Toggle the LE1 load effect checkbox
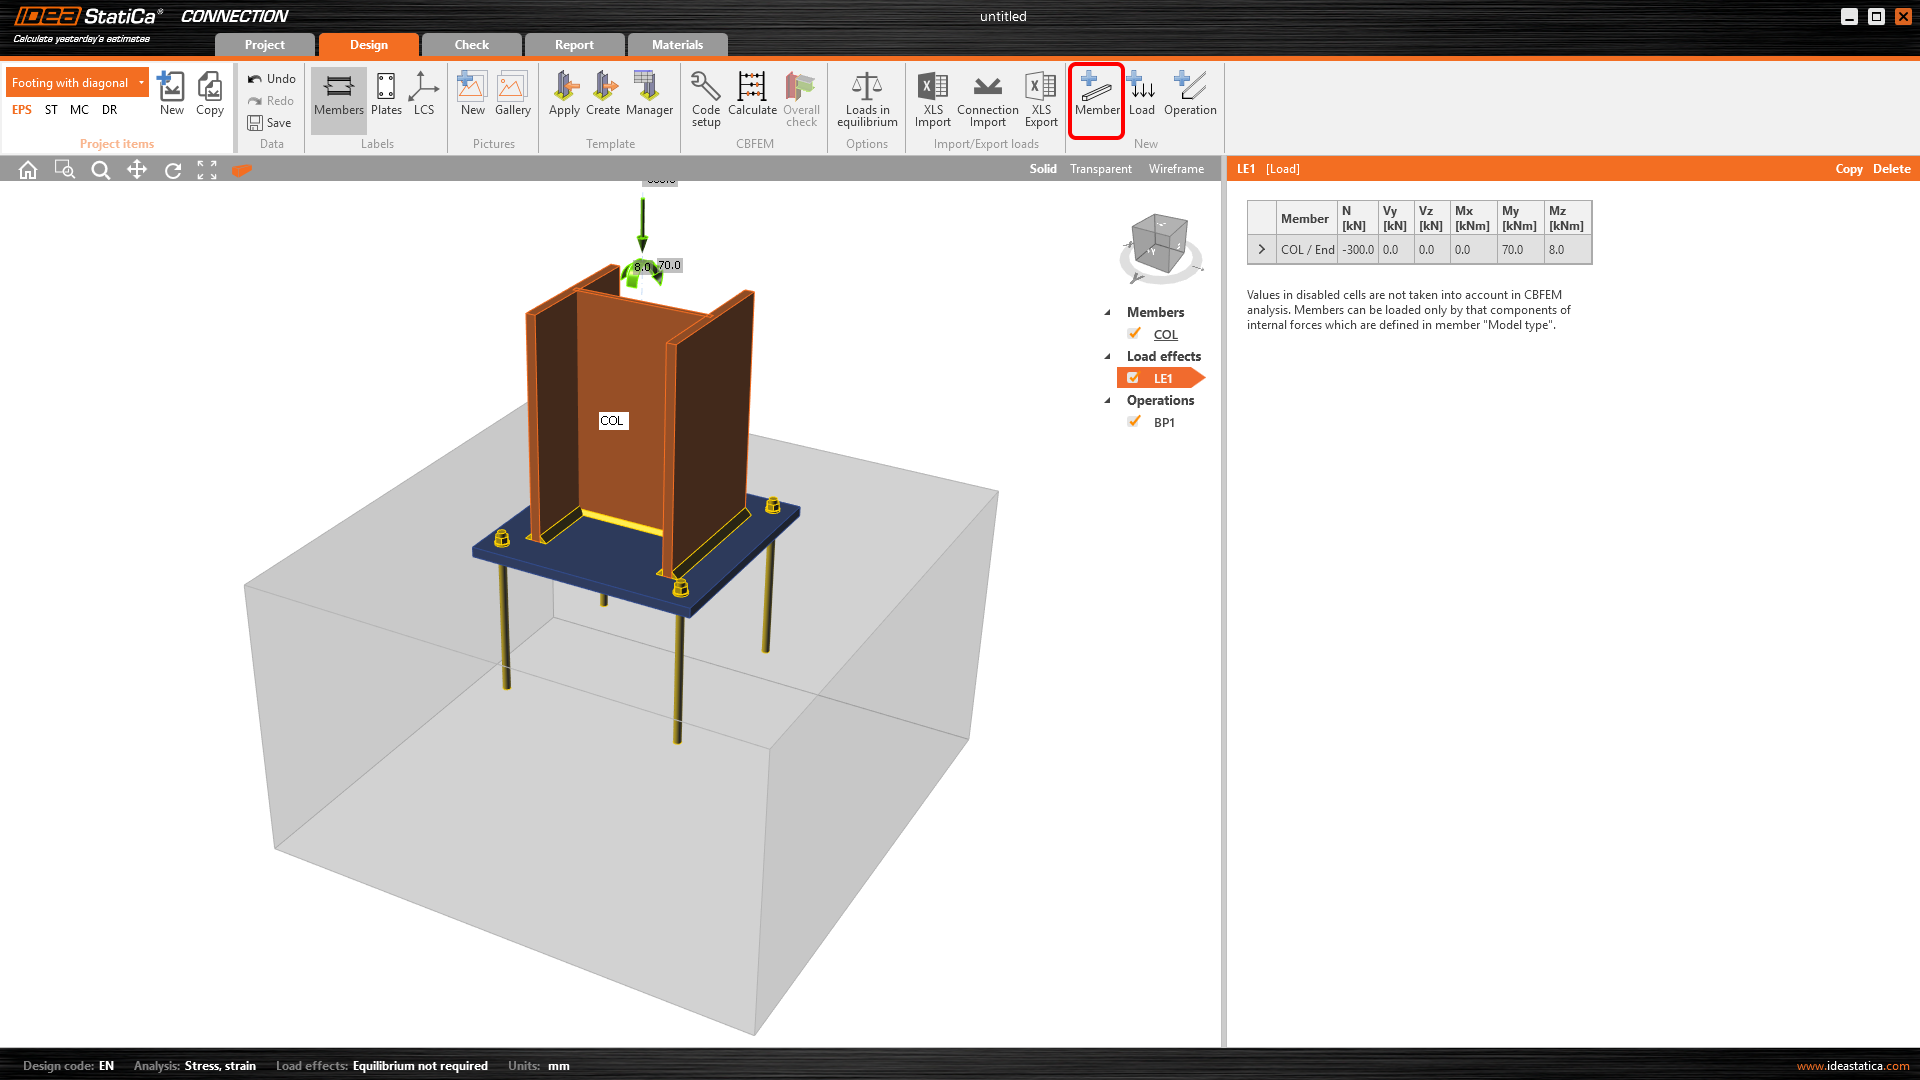Viewport: 1920px width, 1080px height. 1133,378
